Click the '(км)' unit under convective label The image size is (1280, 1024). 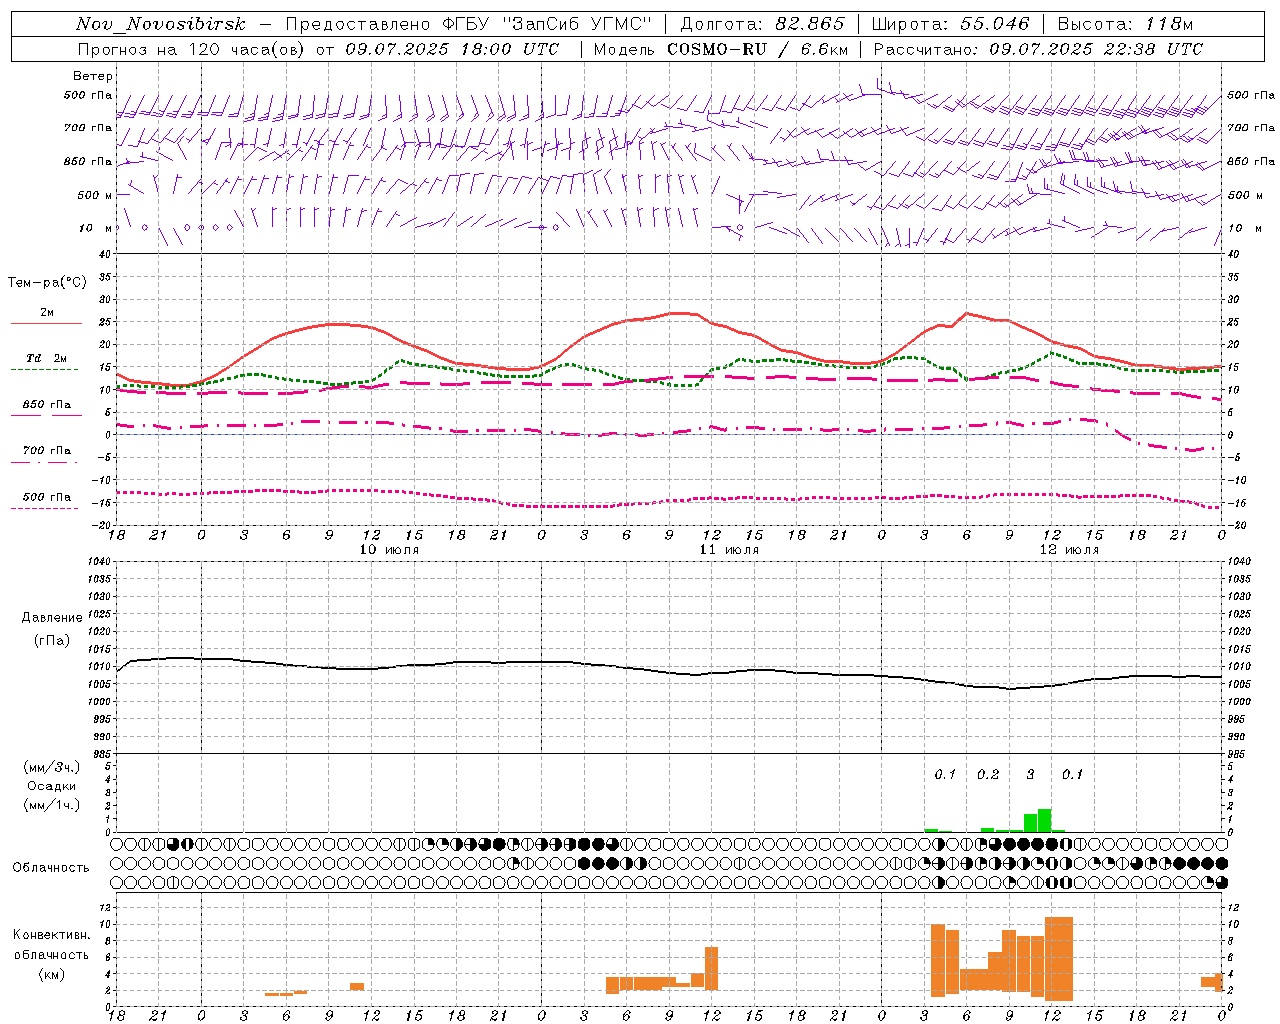coord(52,974)
